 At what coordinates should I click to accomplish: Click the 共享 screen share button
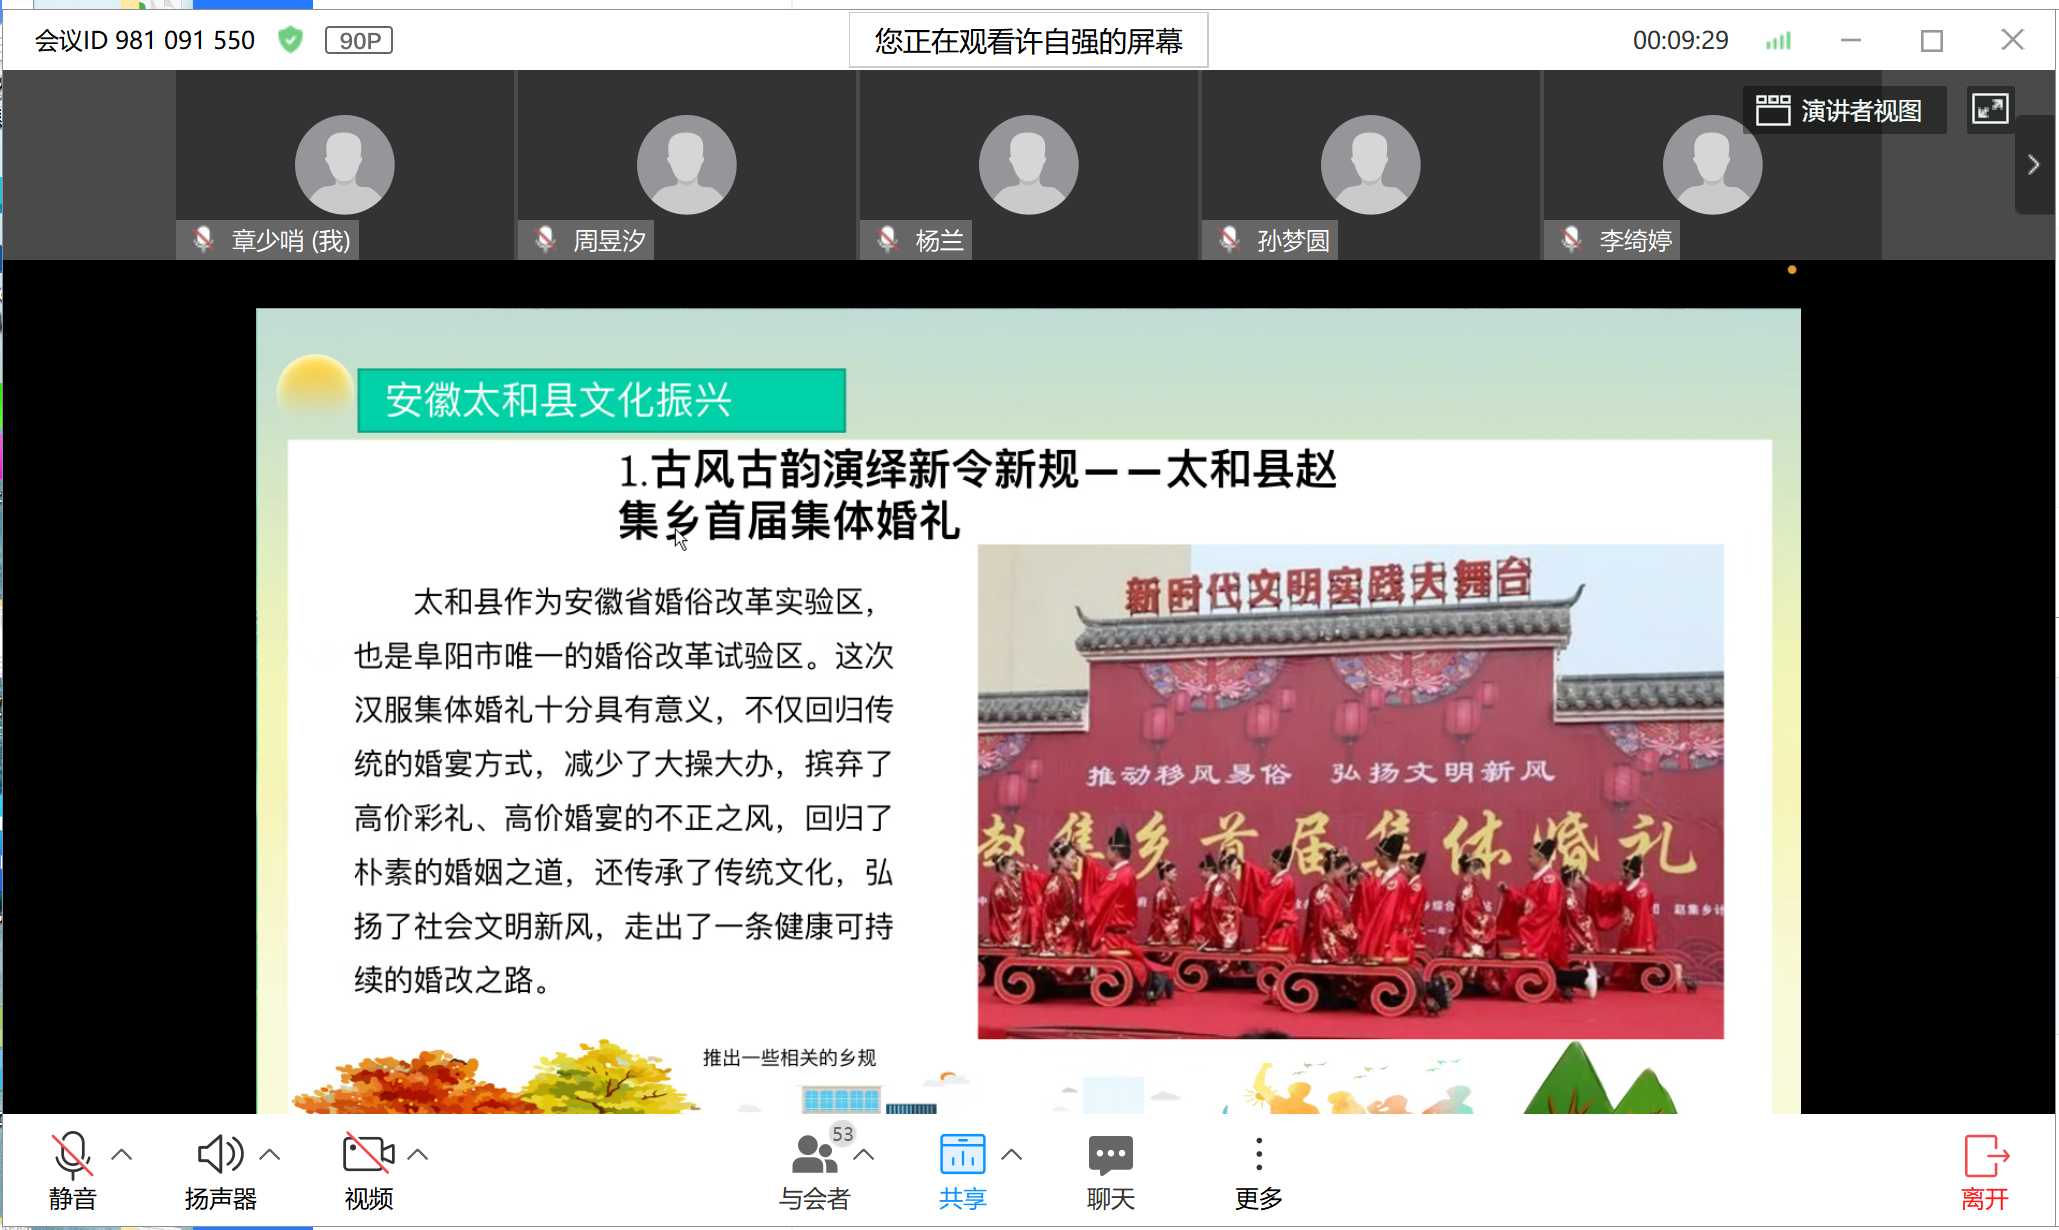pos(962,1170)
